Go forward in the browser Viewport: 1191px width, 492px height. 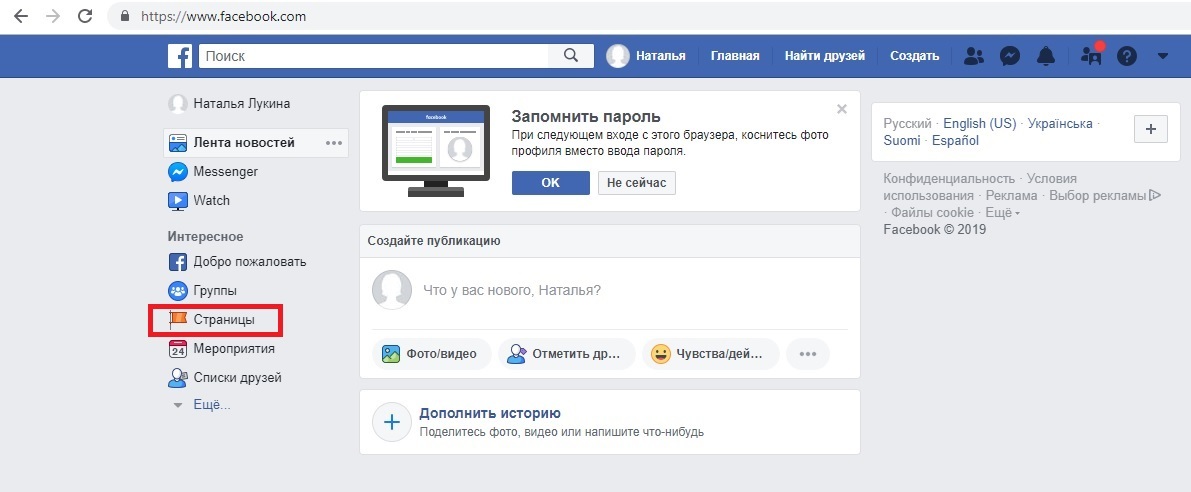tap(52, 16)
